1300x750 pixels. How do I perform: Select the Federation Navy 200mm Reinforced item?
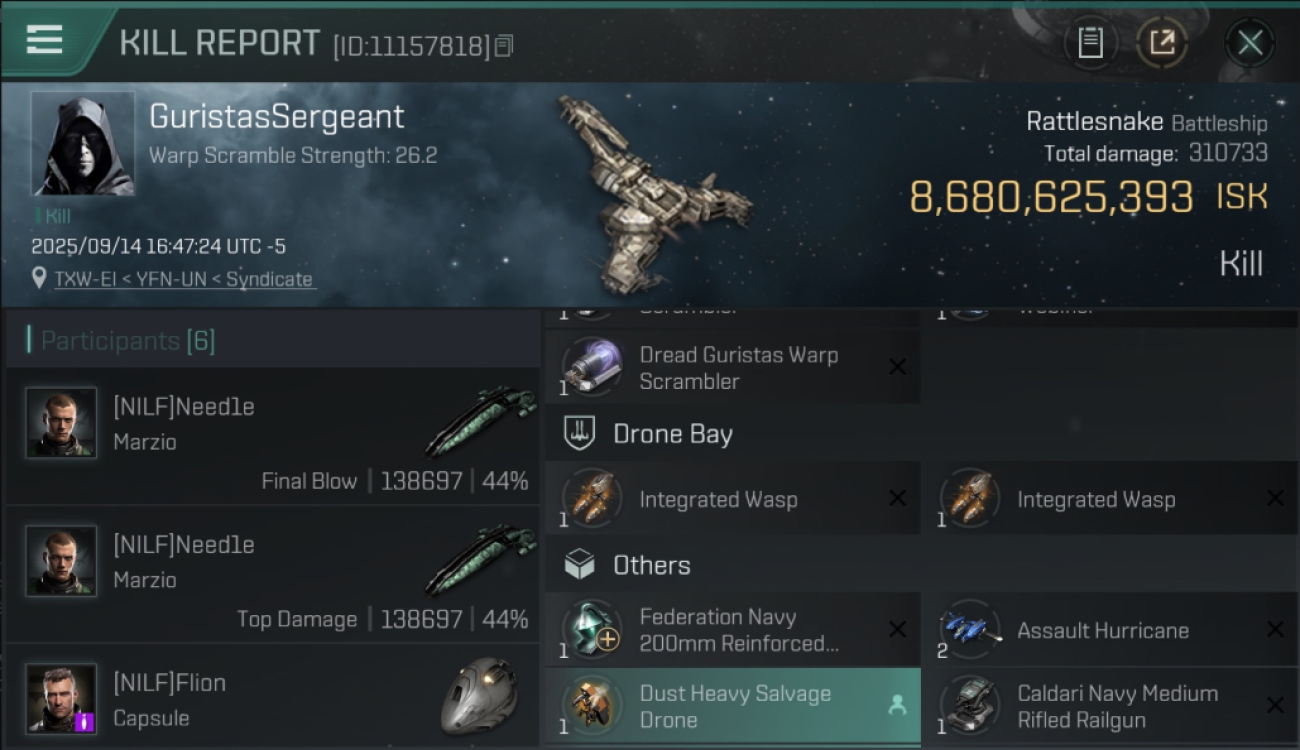click(738, 630)
